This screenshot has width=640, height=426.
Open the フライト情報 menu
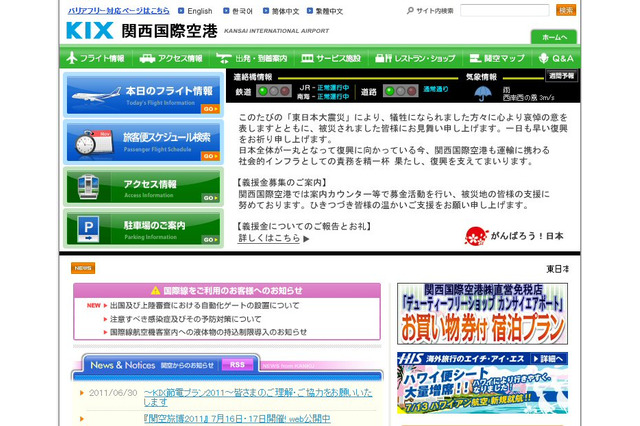coord(96,58)
